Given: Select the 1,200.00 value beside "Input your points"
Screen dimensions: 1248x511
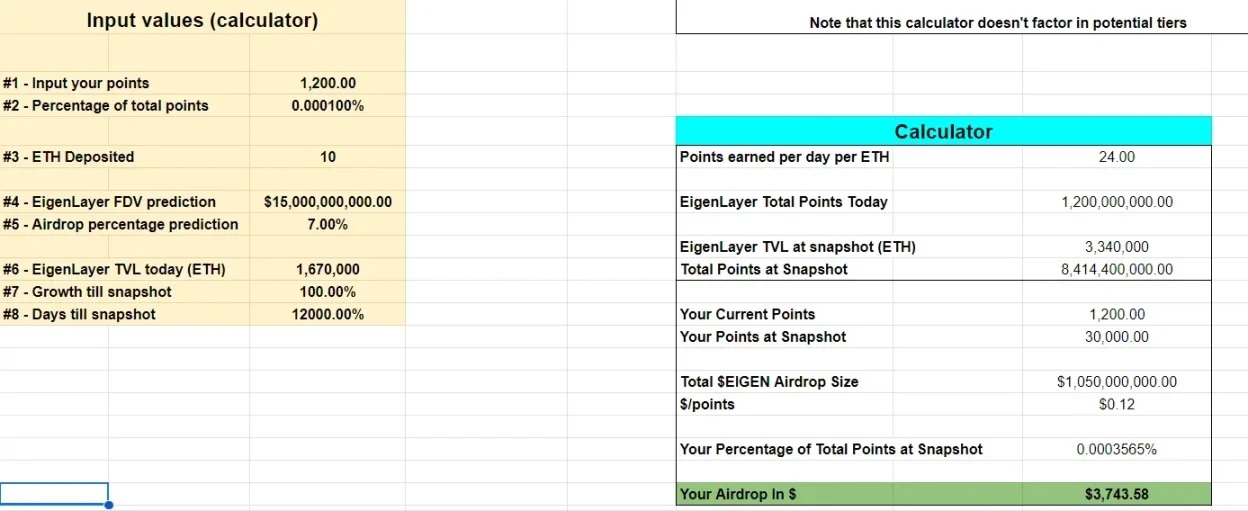Looking at the screenshot, I should tap(327, 83).
